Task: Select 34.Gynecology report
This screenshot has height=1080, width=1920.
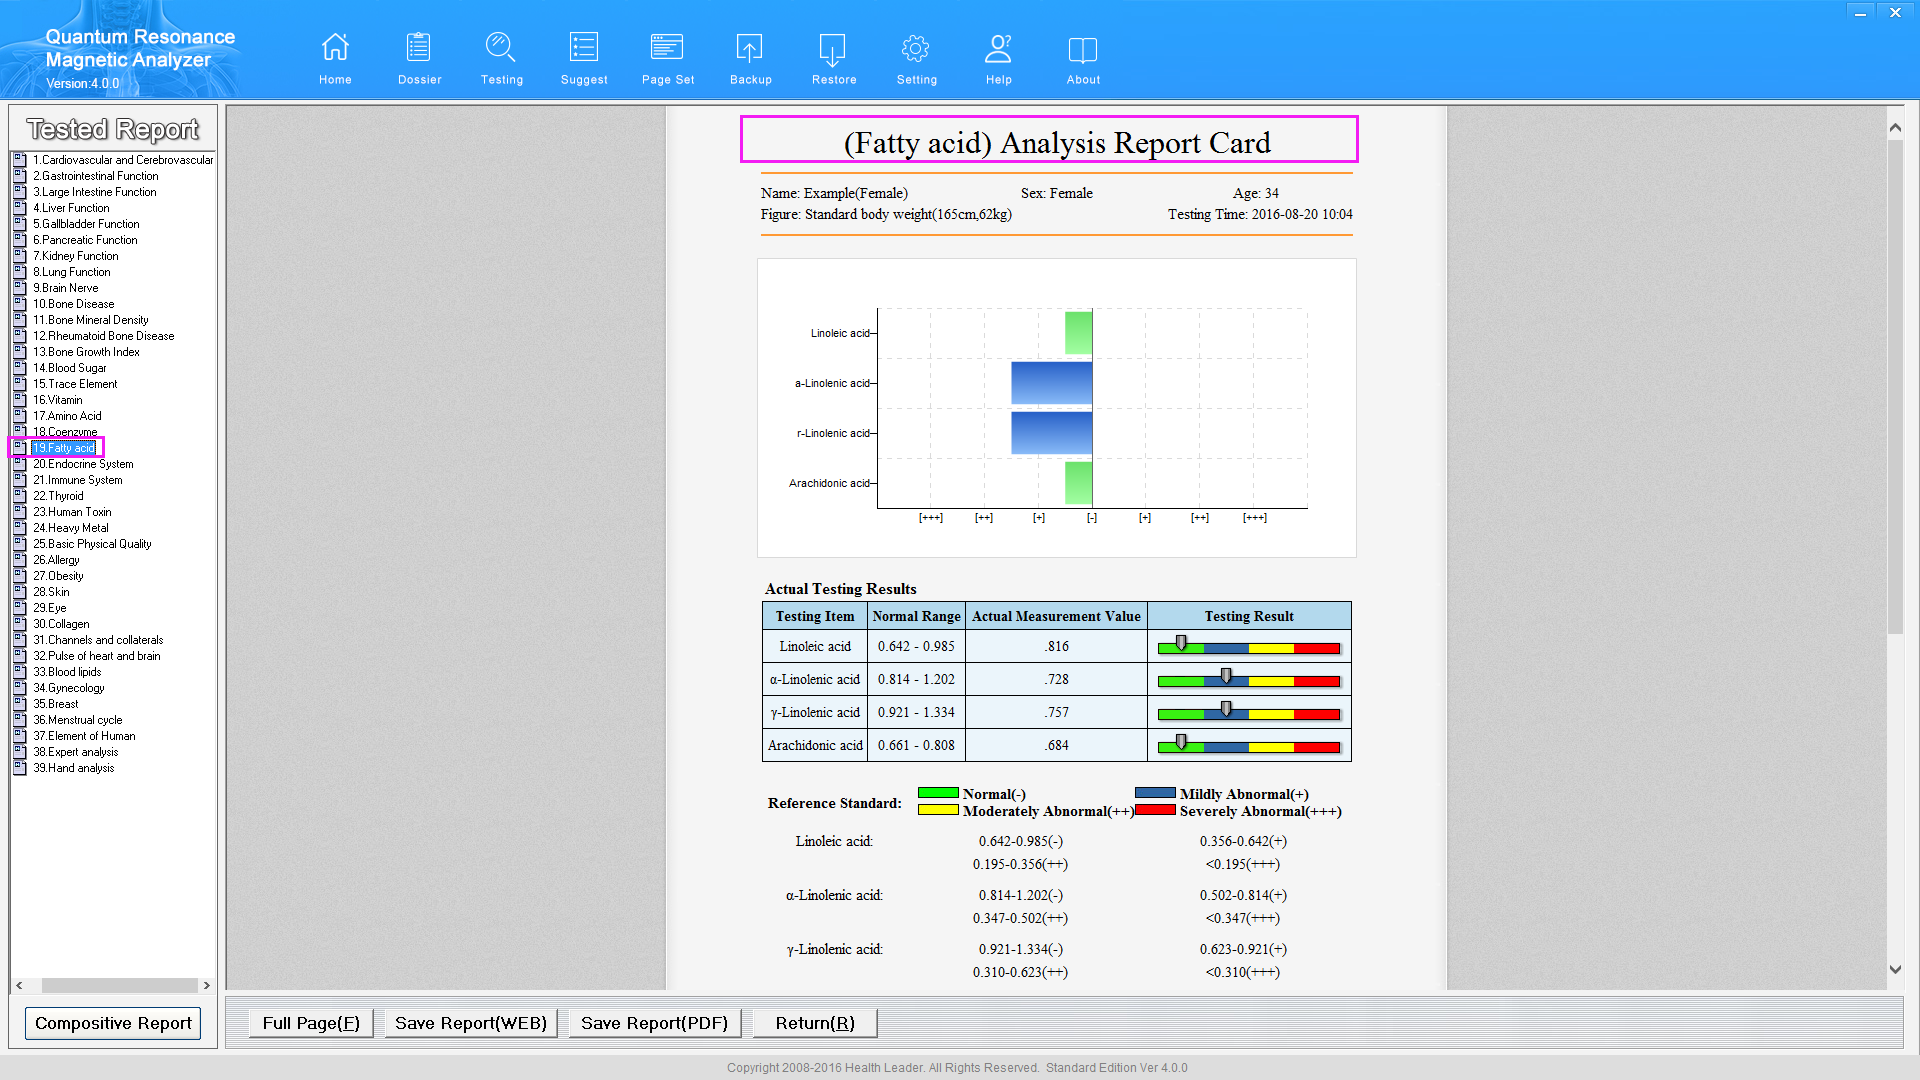Action: tap(68, 688)
